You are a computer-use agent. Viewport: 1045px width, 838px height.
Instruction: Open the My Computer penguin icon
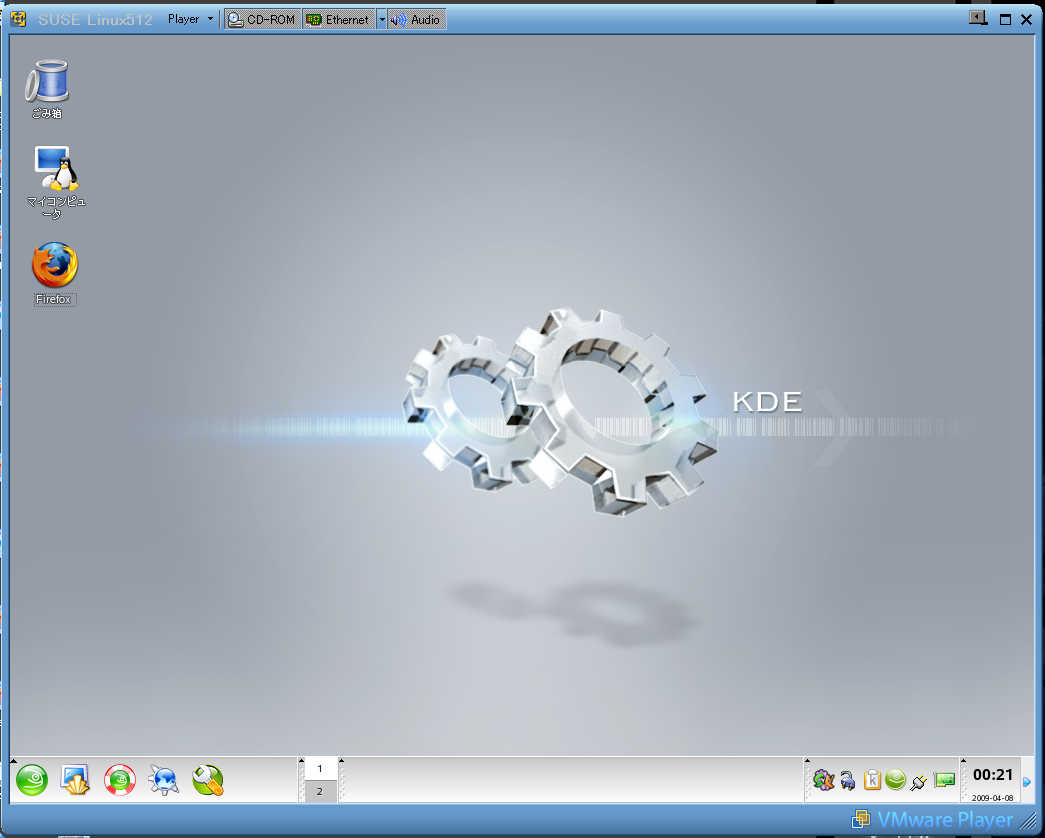(56, 168)
